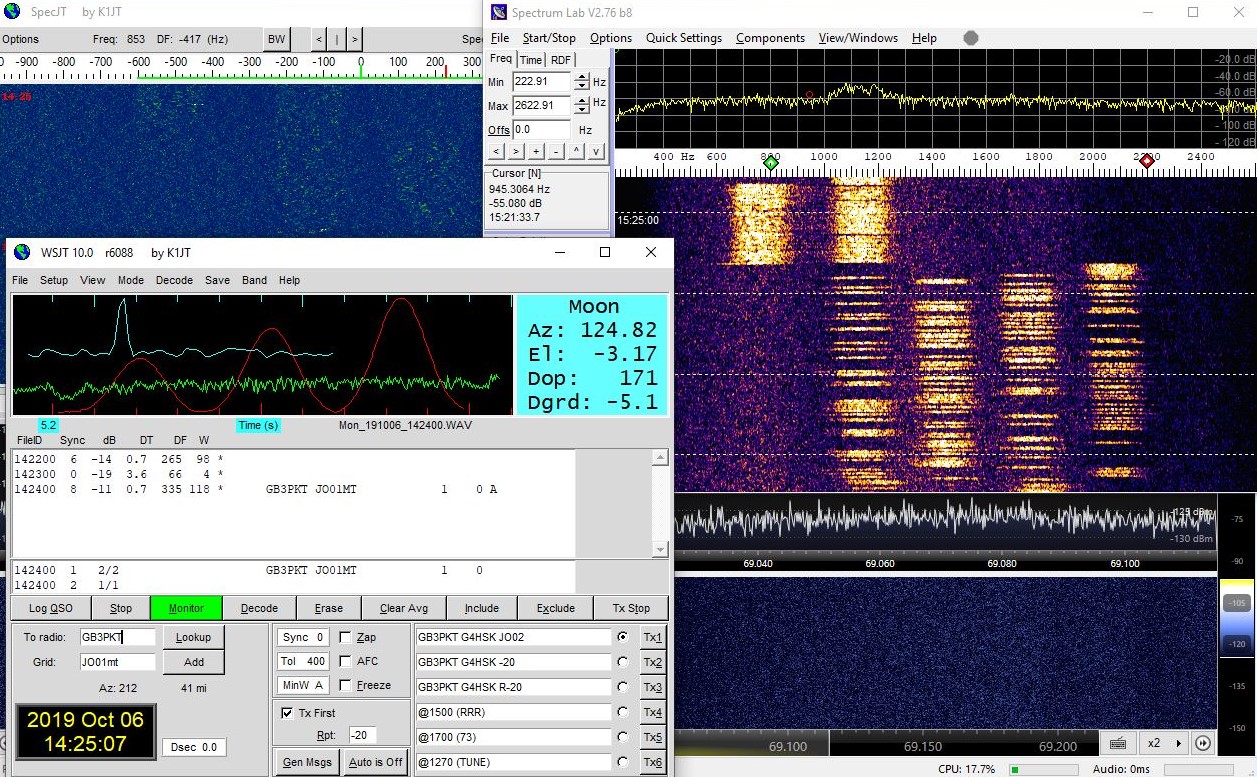Click the red diamond frequency marker
Screen dimensions: 1257x777
[1146, 161]
